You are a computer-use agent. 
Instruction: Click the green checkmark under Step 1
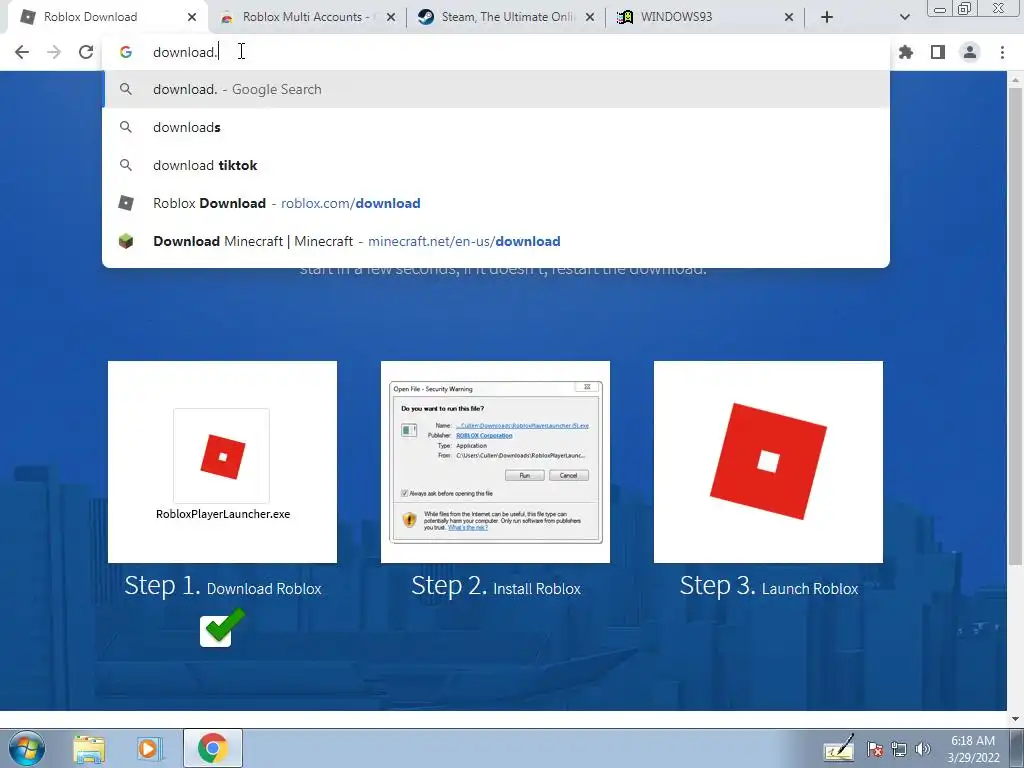point(223,628)
